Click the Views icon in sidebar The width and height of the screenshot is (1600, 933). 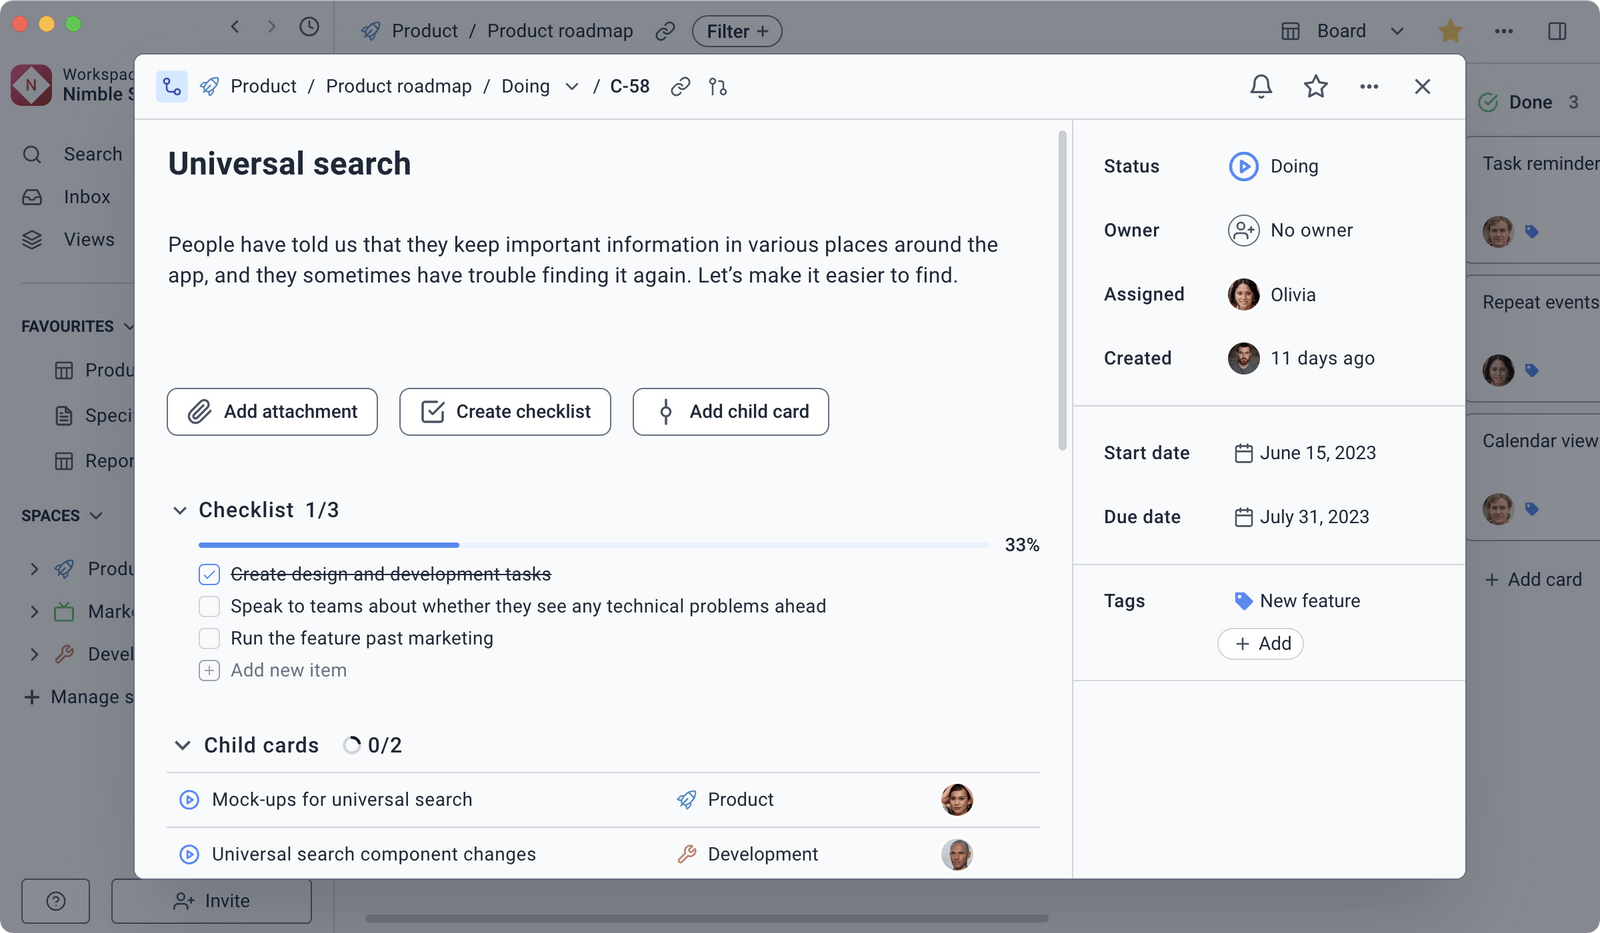(x=31, y=240)
